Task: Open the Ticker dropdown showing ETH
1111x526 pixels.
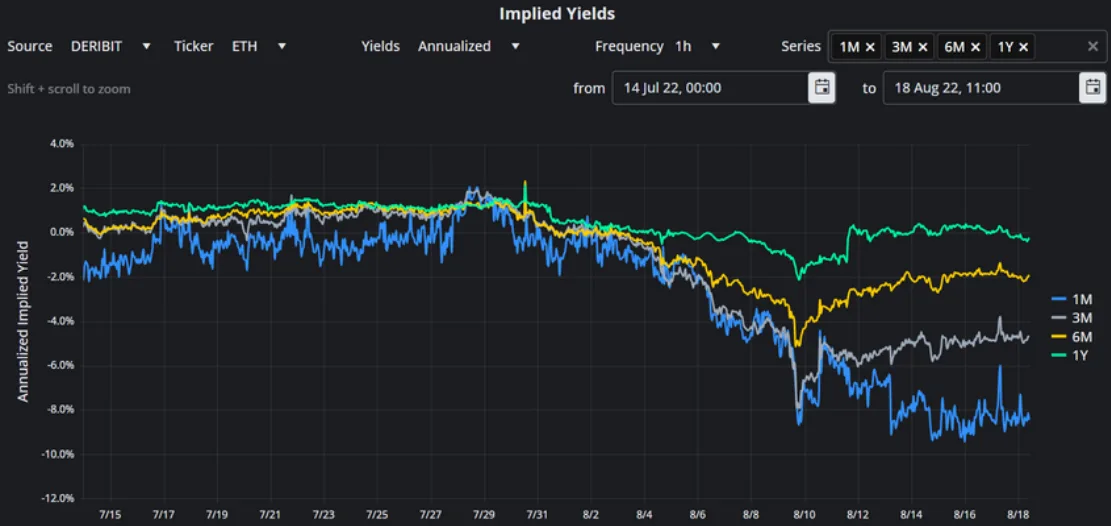Action: [x=259, y=46]
